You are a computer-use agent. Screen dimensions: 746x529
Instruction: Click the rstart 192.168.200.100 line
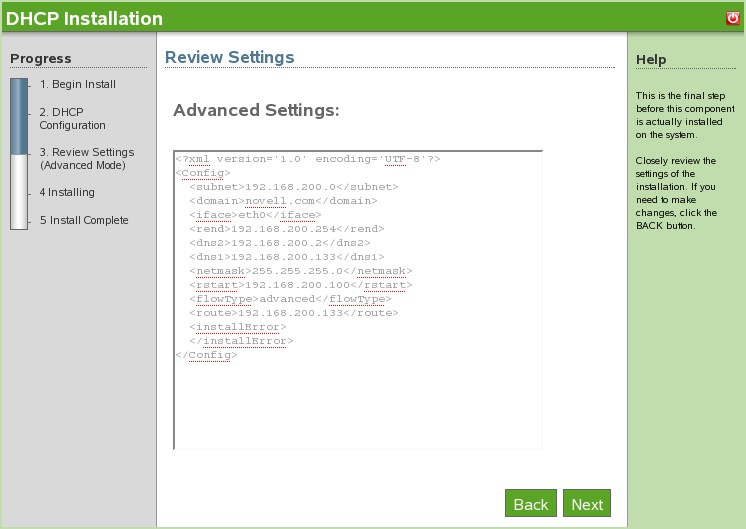[301, 285]
